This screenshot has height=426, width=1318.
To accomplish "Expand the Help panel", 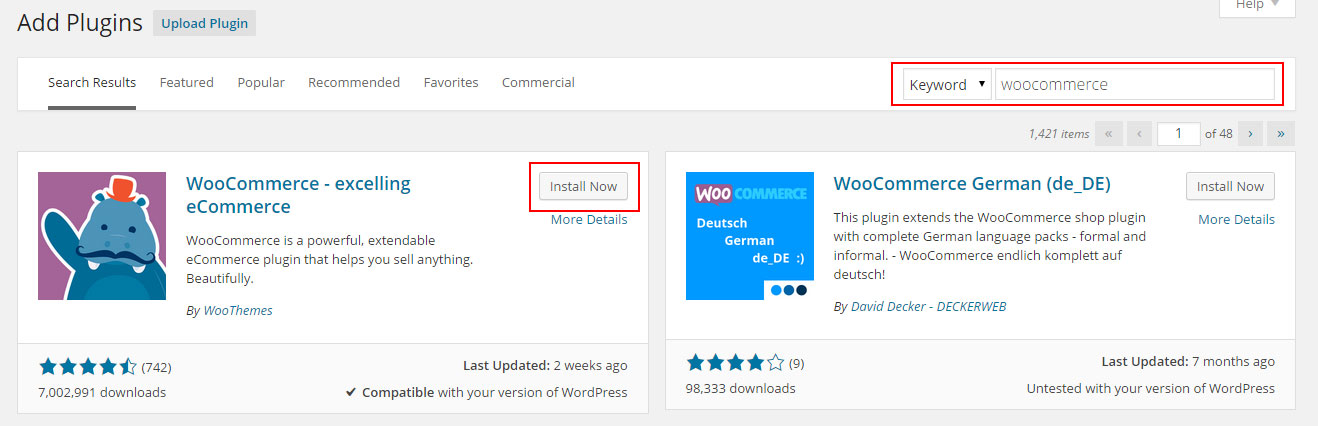I will point(1257,5).
